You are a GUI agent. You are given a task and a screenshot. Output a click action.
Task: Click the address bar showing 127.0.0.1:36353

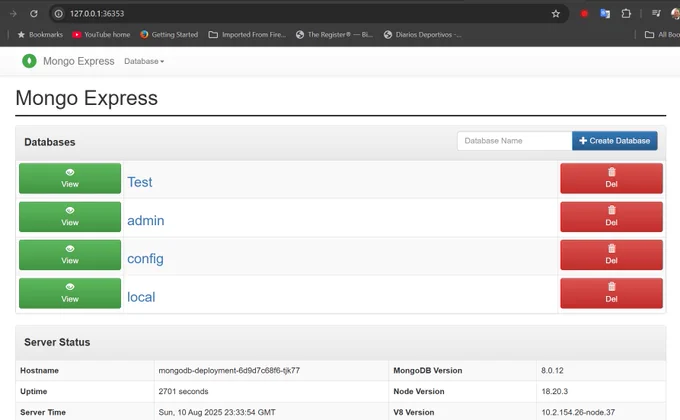click(308, 13)
